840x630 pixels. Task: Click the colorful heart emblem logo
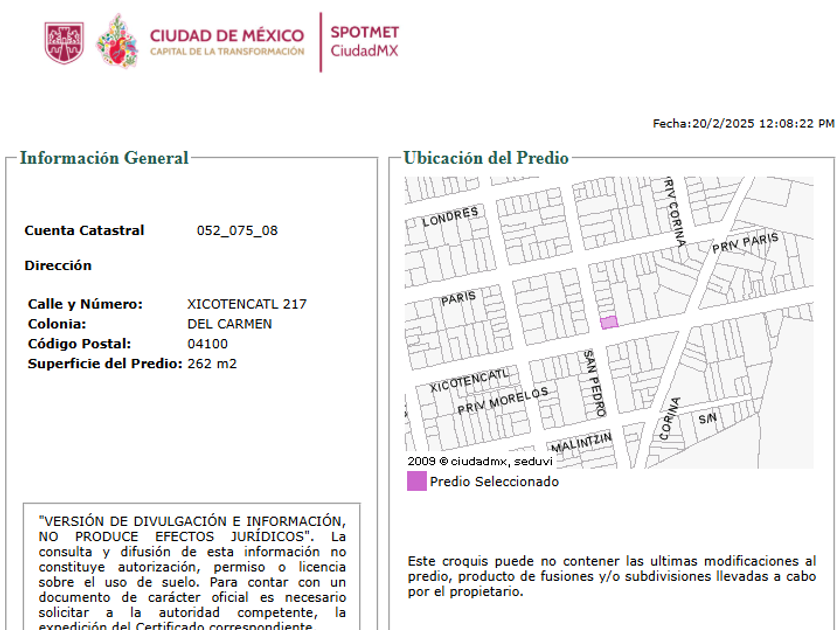click(117, 41)
